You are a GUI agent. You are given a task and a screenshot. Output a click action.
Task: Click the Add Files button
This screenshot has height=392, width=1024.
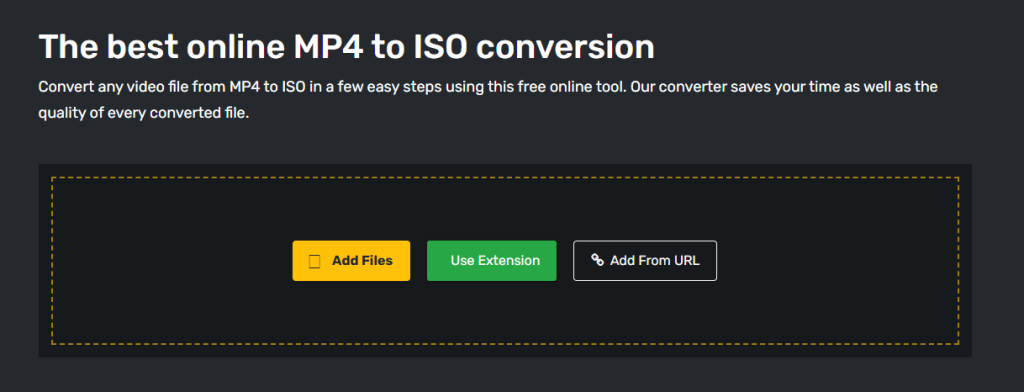click(351, 261)
